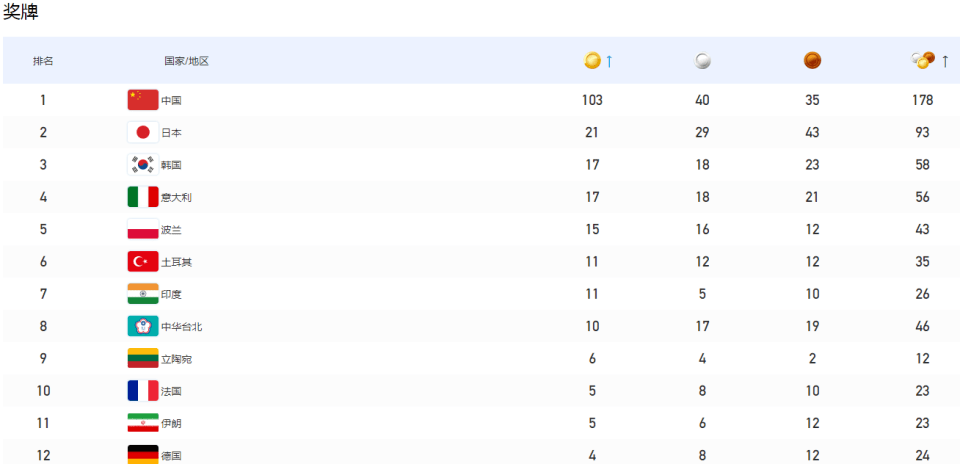Sort table by total medals icon
Screen dimensions: 960x464
[x=923, y=61]
